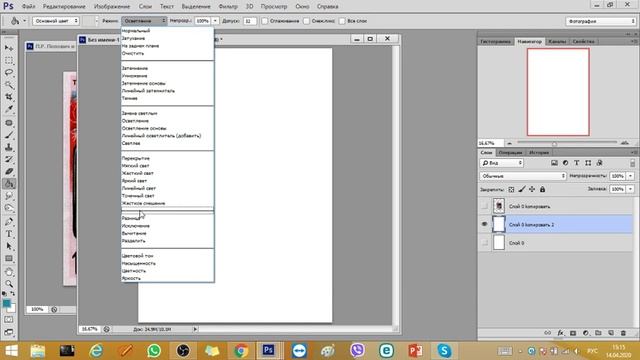Select the Type tool

tap(9, 234)
